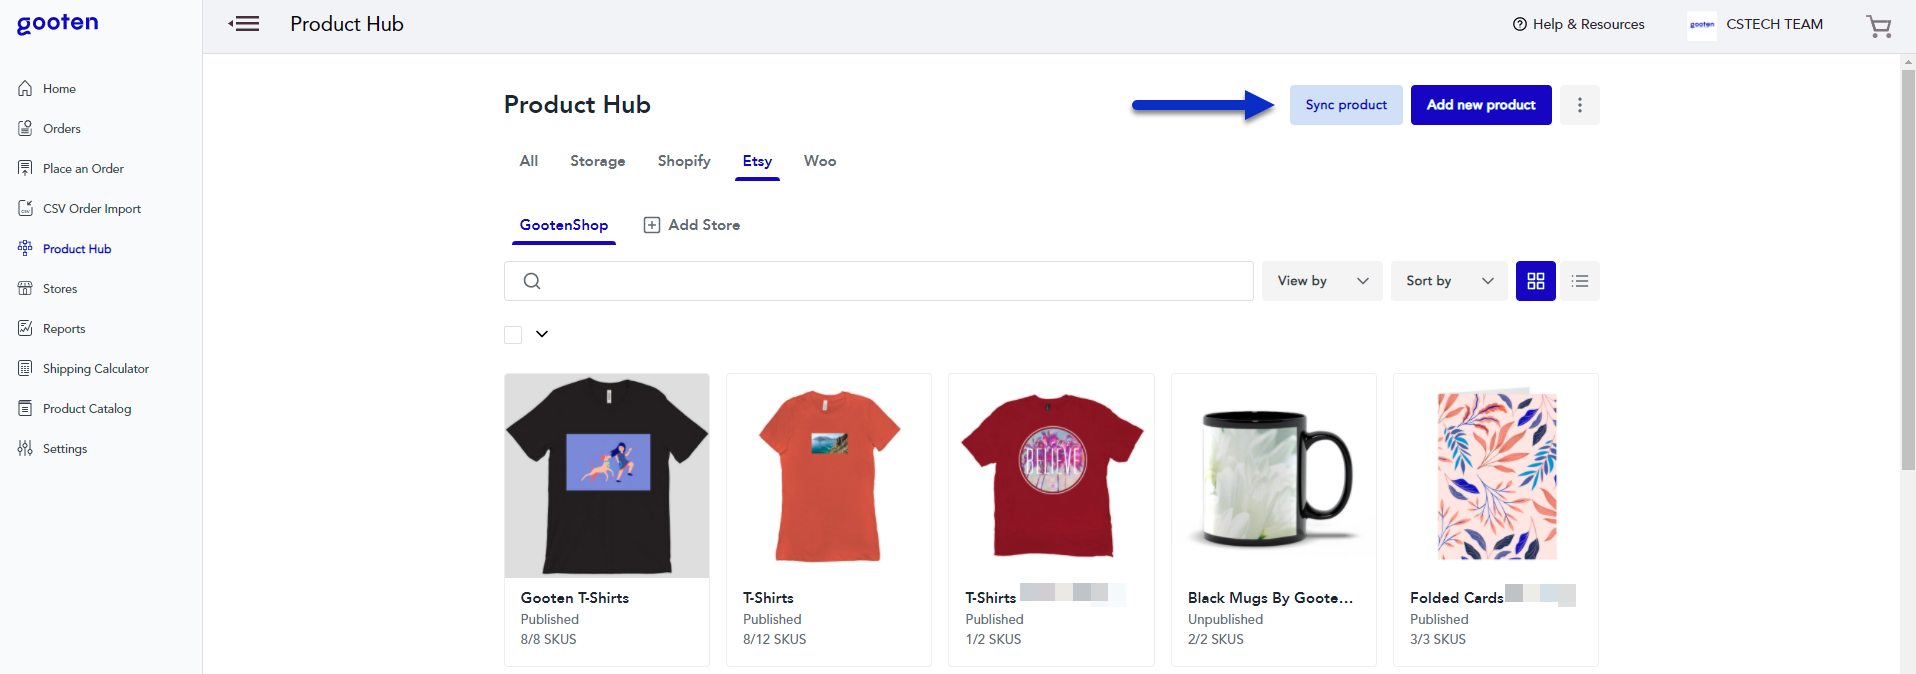Open Reports label in sidebar
1916x674 pixels.
[64, 328]
